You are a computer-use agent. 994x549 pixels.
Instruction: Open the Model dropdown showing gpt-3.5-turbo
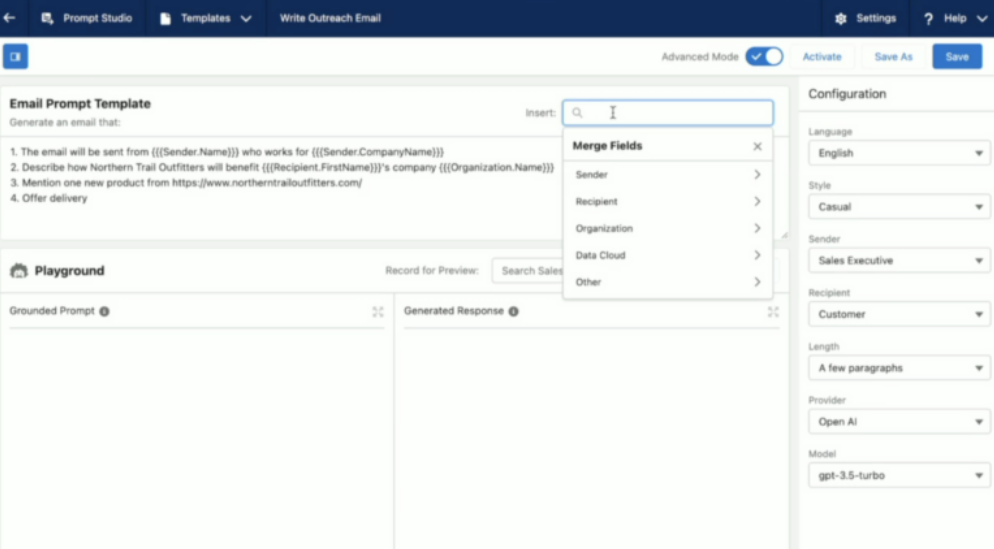[x=898, y=476]
